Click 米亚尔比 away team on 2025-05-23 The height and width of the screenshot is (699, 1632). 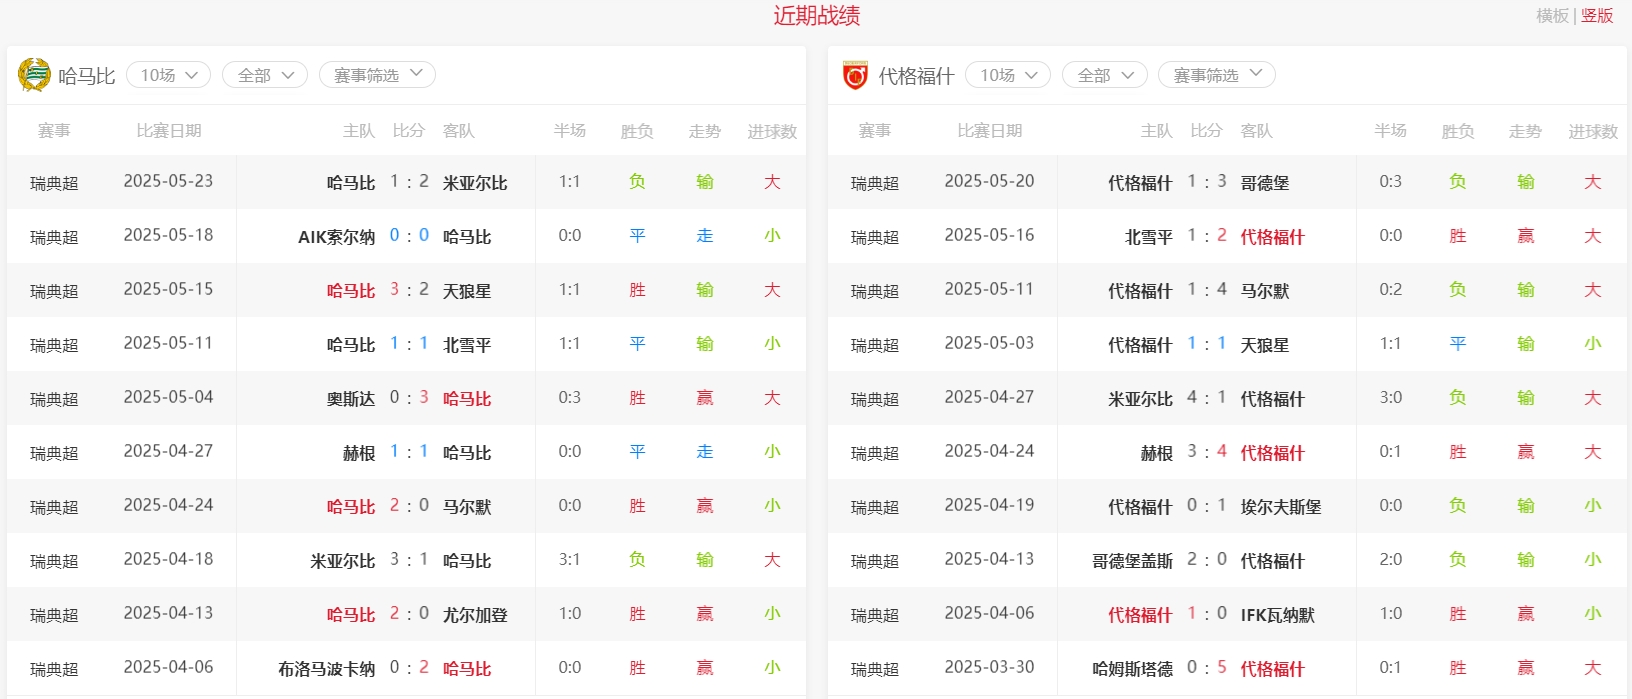click(x=475, y=183)
